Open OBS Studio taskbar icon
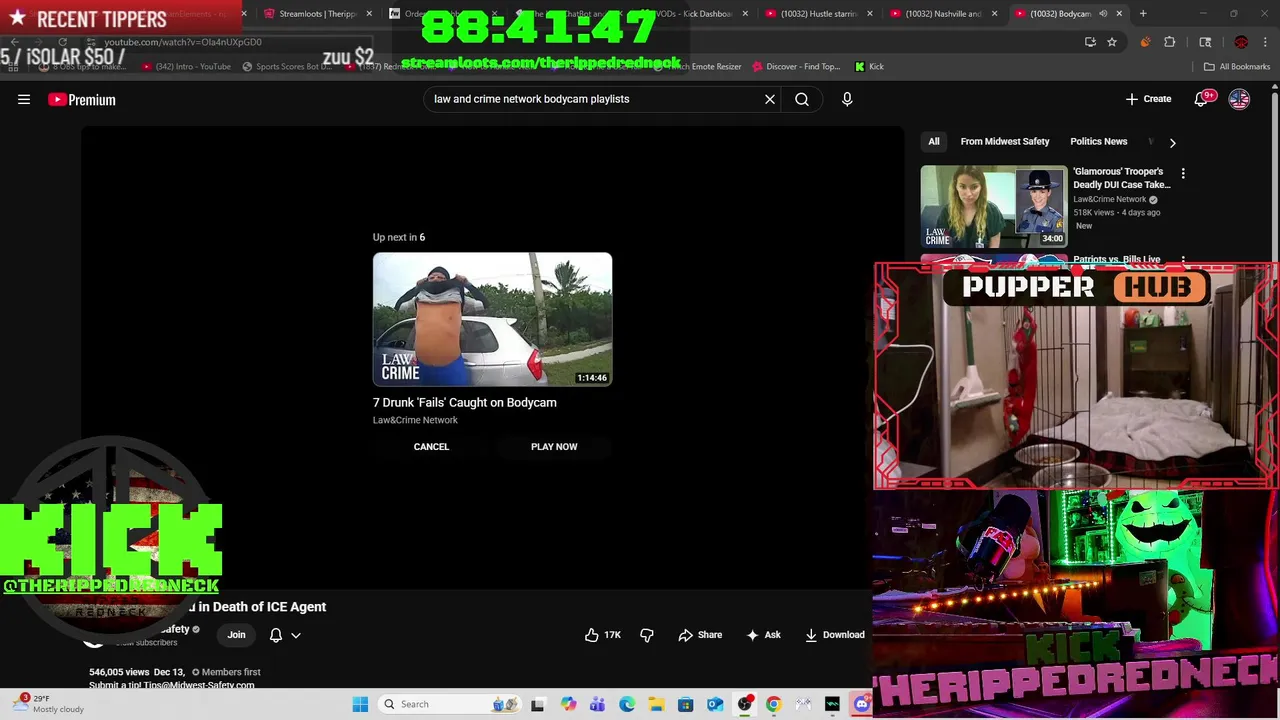This screenshot has width=1280, height=720. click(x=744, y=705)
